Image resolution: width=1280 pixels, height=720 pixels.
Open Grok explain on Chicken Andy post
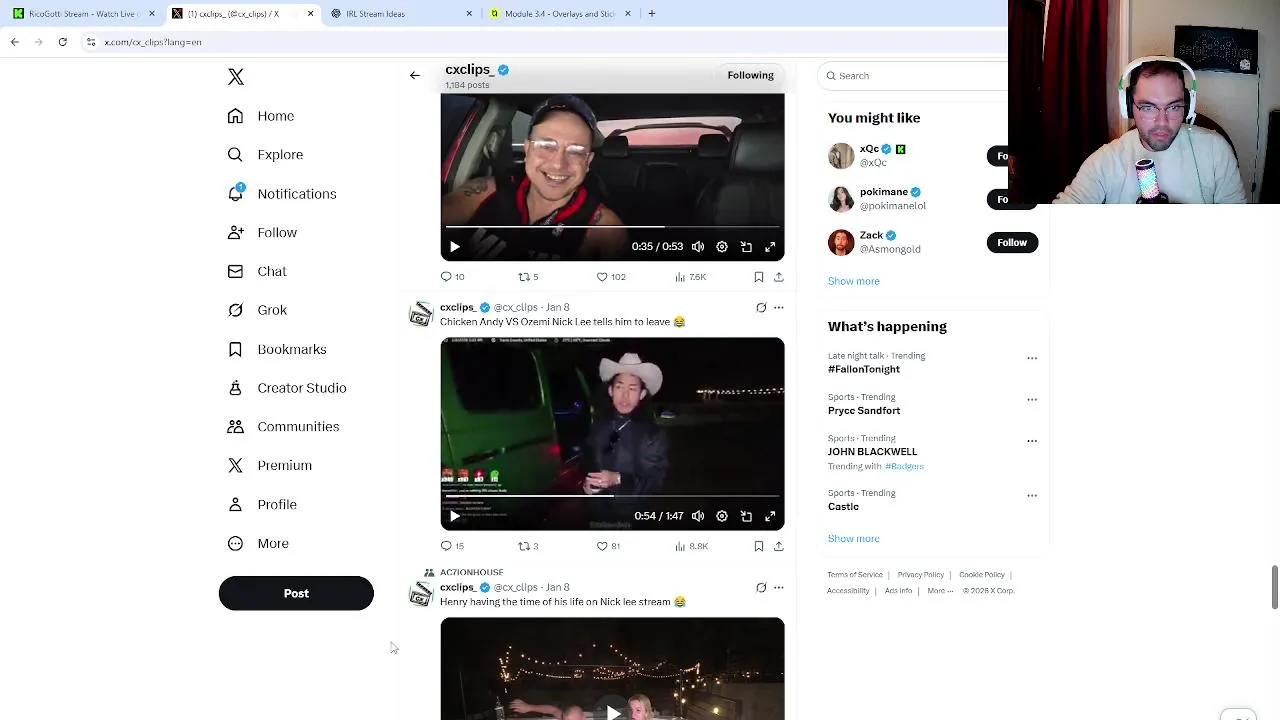click(x=761, y=308)
